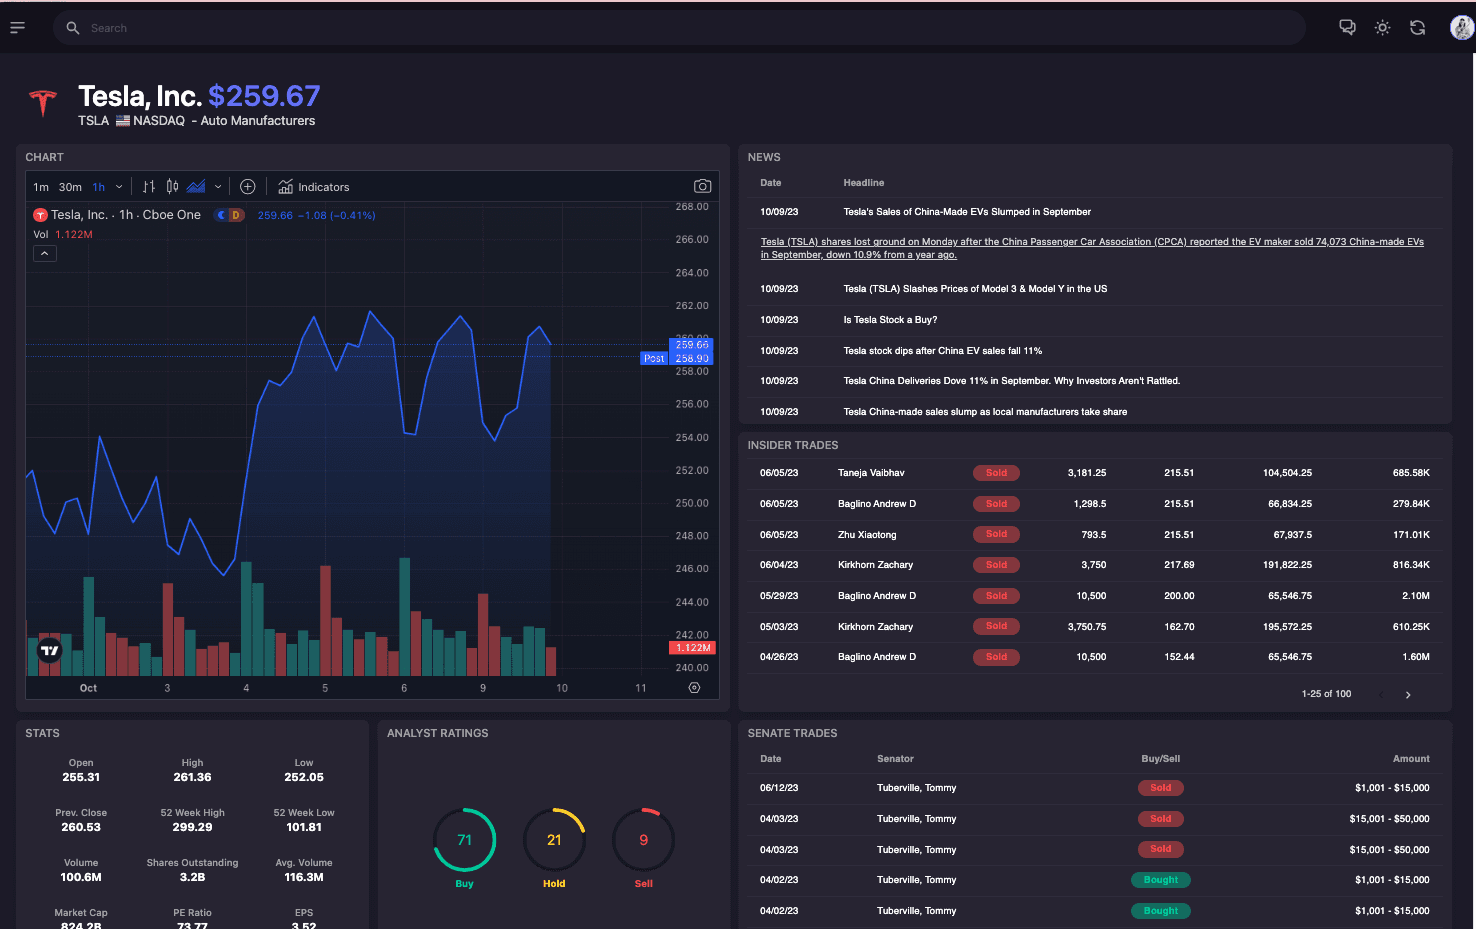
Task: Click the Date column header in News
Action: [x=770, y=183]
